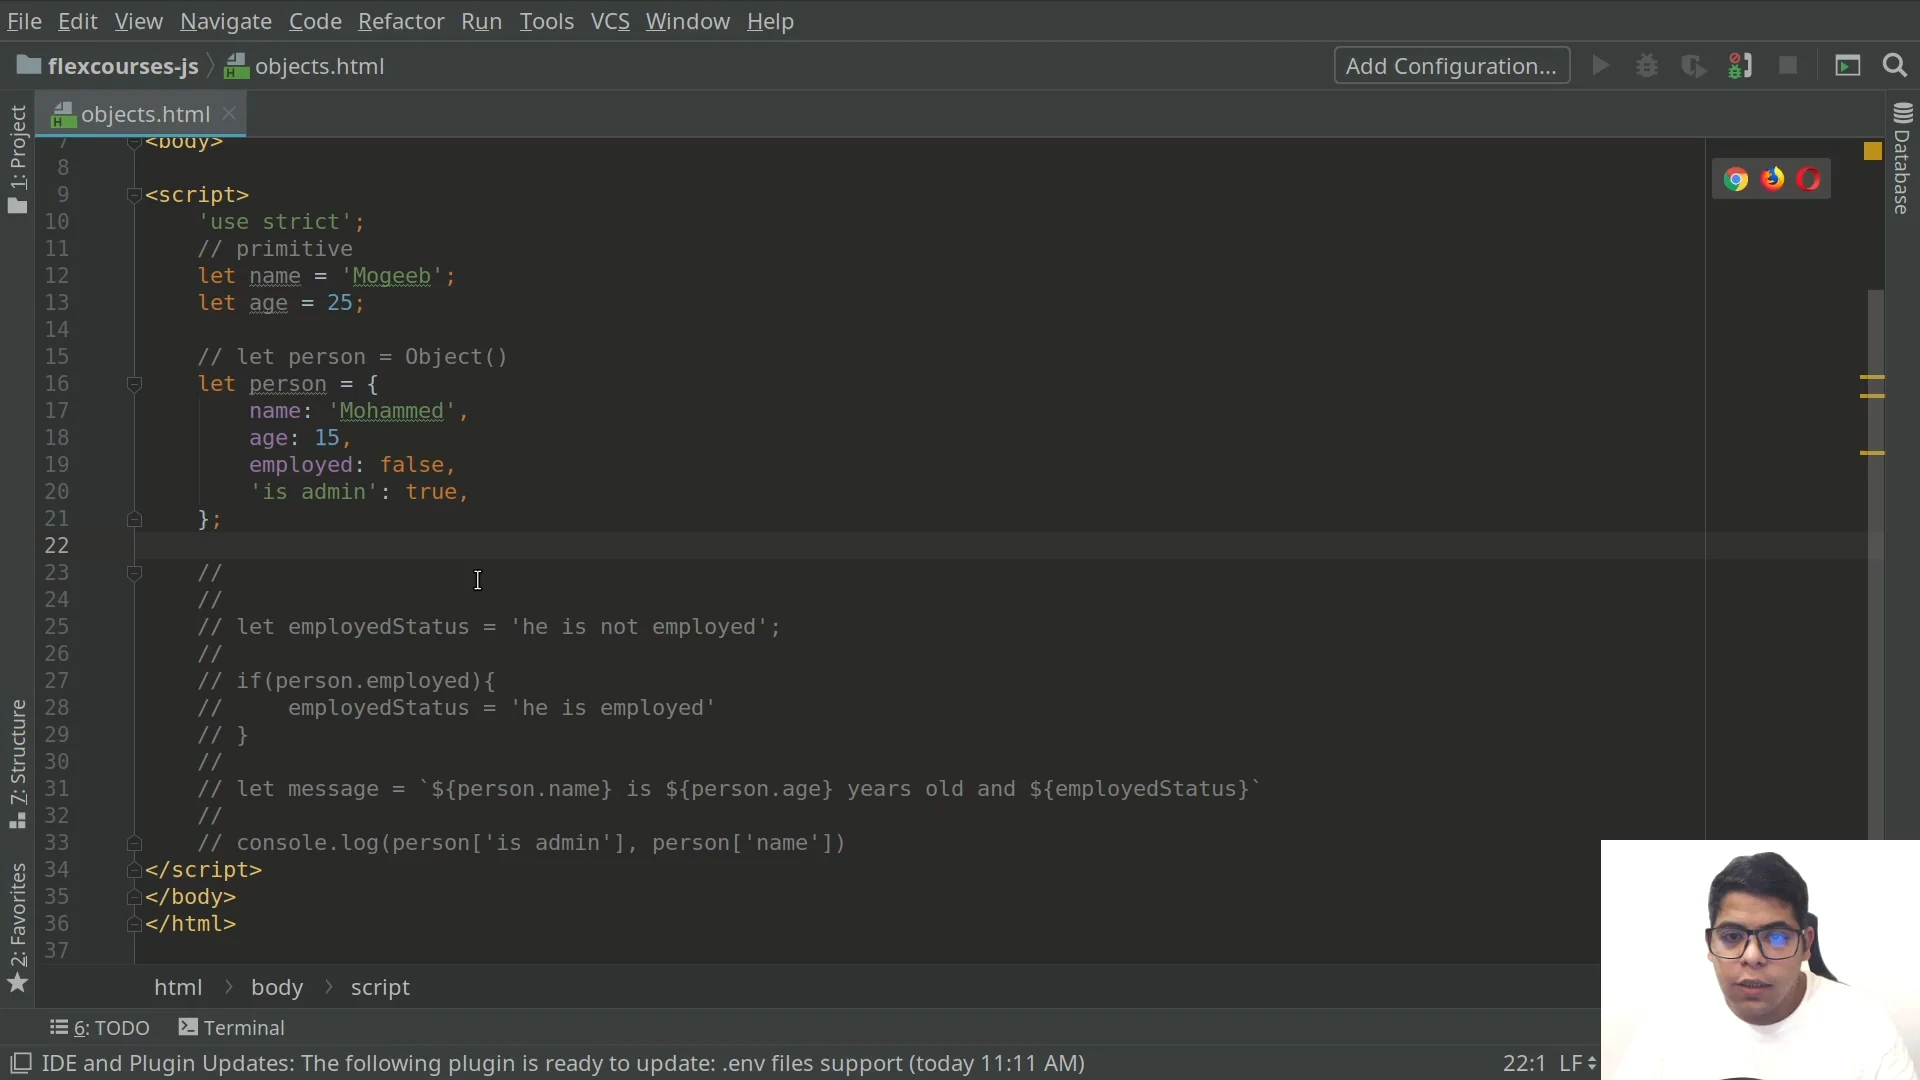Click upper yellow warning stripe in scrollbar
The image size is (1920, 1080).
[1872, 377]
